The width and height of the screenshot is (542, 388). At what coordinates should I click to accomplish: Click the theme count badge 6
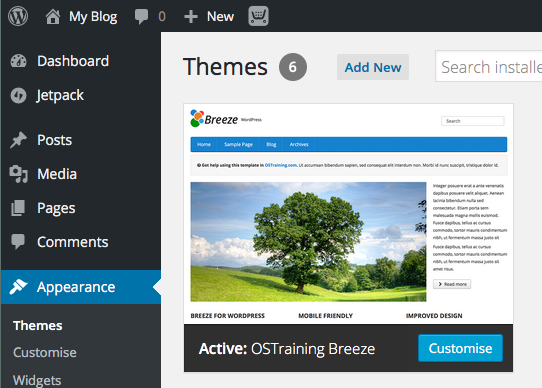293,67
